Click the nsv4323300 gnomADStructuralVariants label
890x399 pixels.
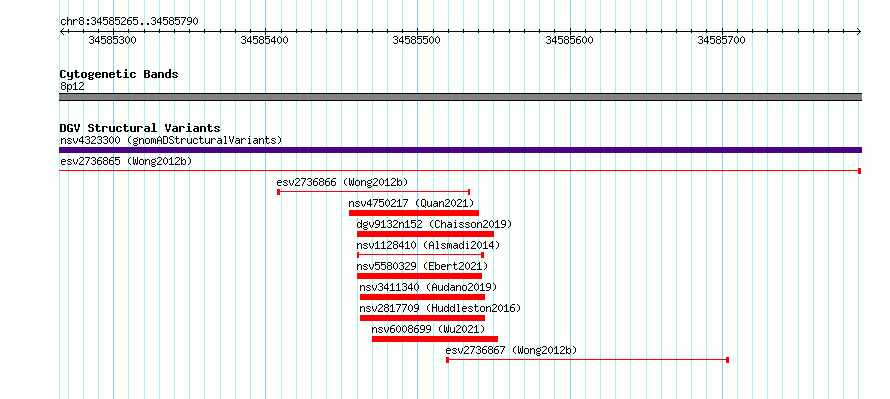[171, 140]
